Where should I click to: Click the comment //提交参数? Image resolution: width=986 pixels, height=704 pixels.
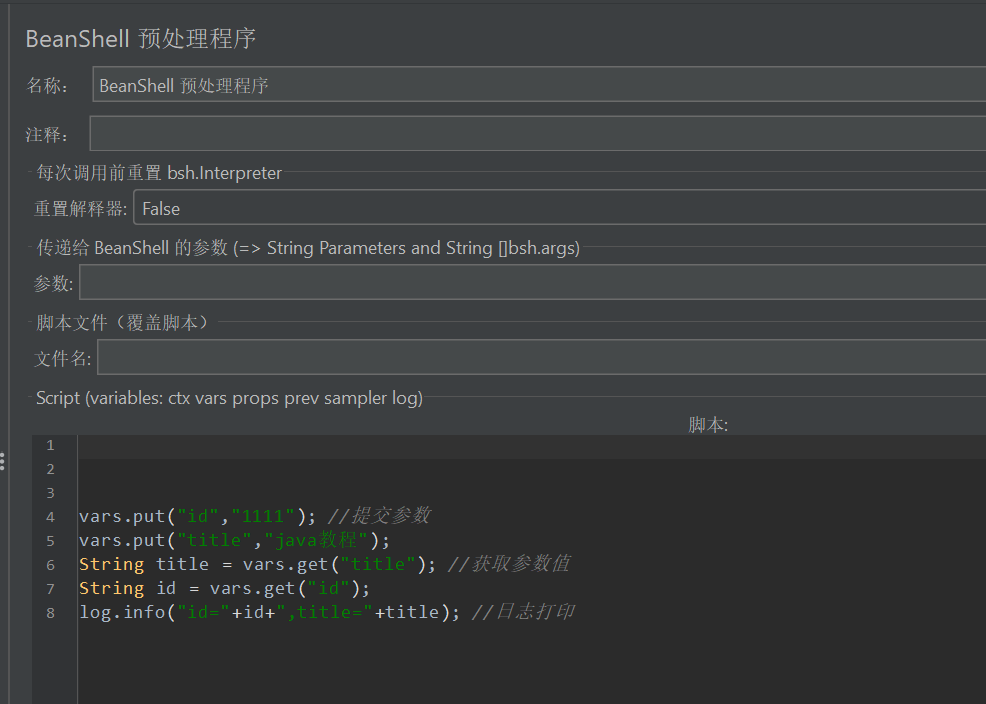379,516
